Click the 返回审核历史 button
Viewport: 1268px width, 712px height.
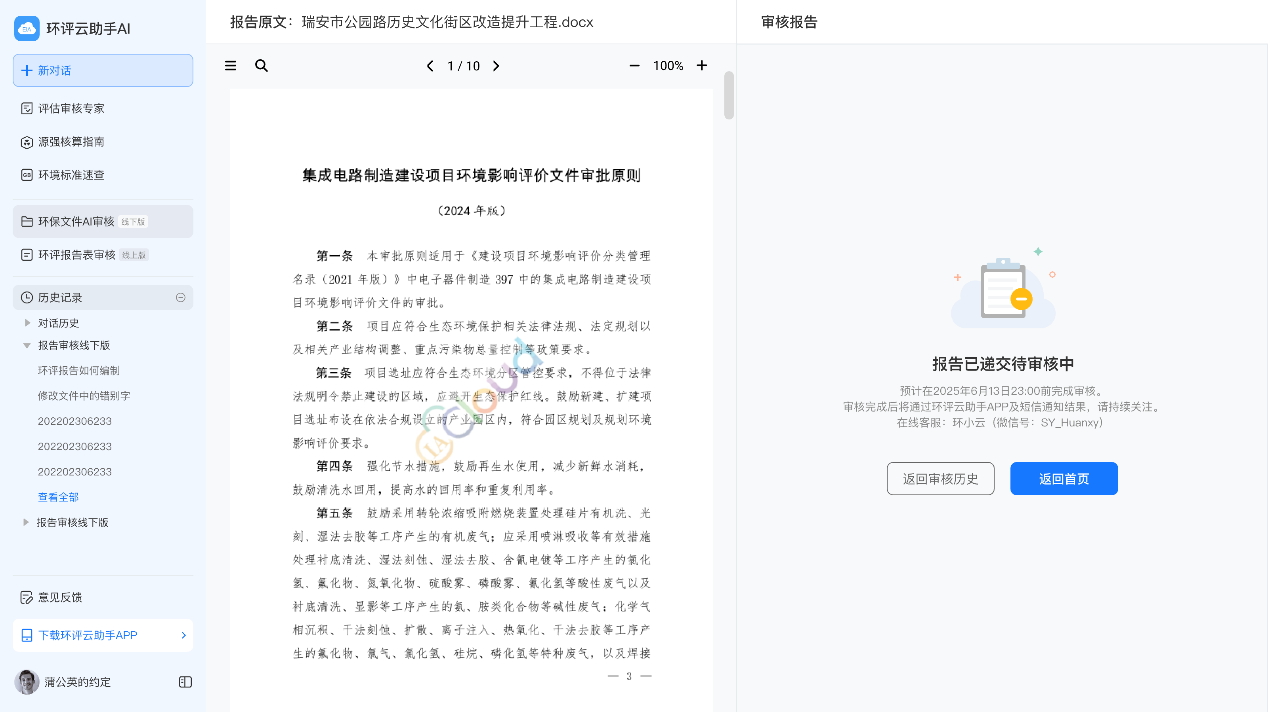click(x=941, y=479)
